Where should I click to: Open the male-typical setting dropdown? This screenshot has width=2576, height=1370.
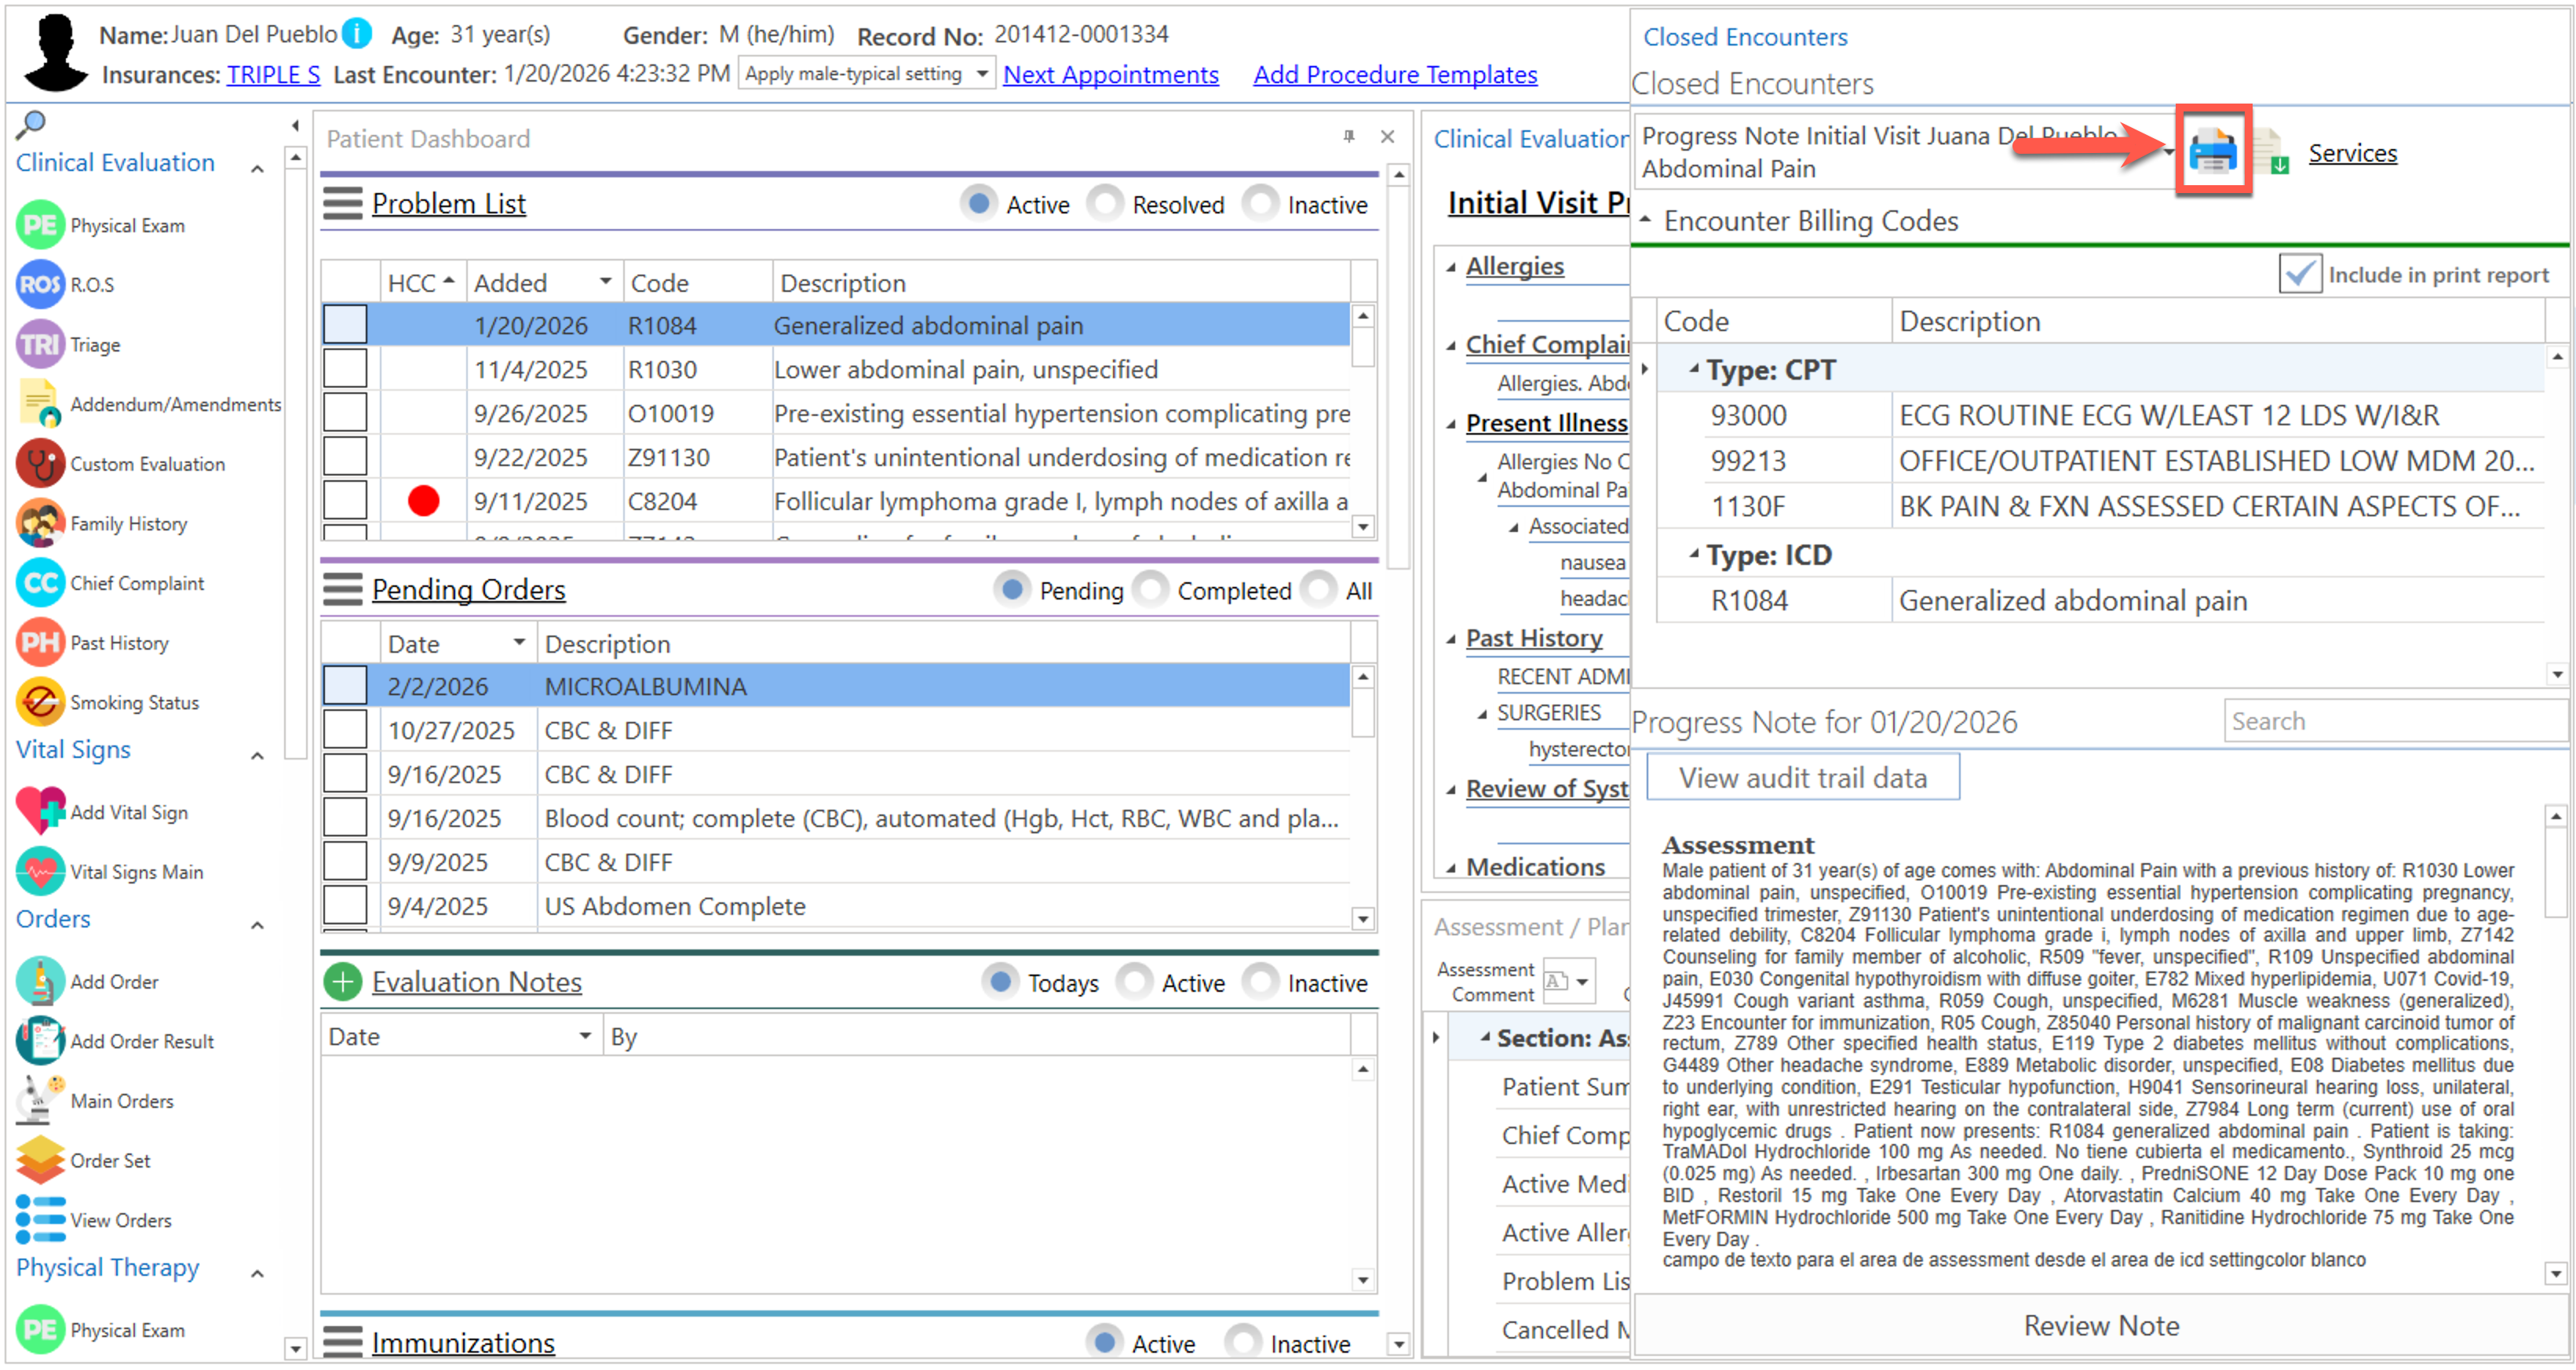pos(981,74)
